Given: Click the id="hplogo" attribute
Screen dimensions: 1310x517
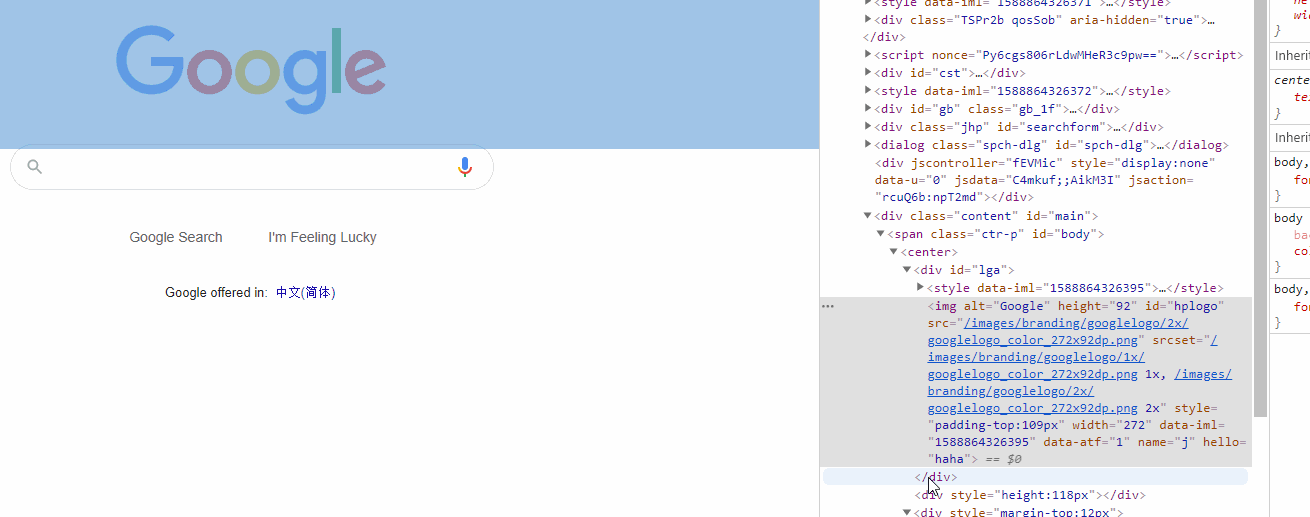Looking at the screenshot, I should click(x=1185, y=306).
